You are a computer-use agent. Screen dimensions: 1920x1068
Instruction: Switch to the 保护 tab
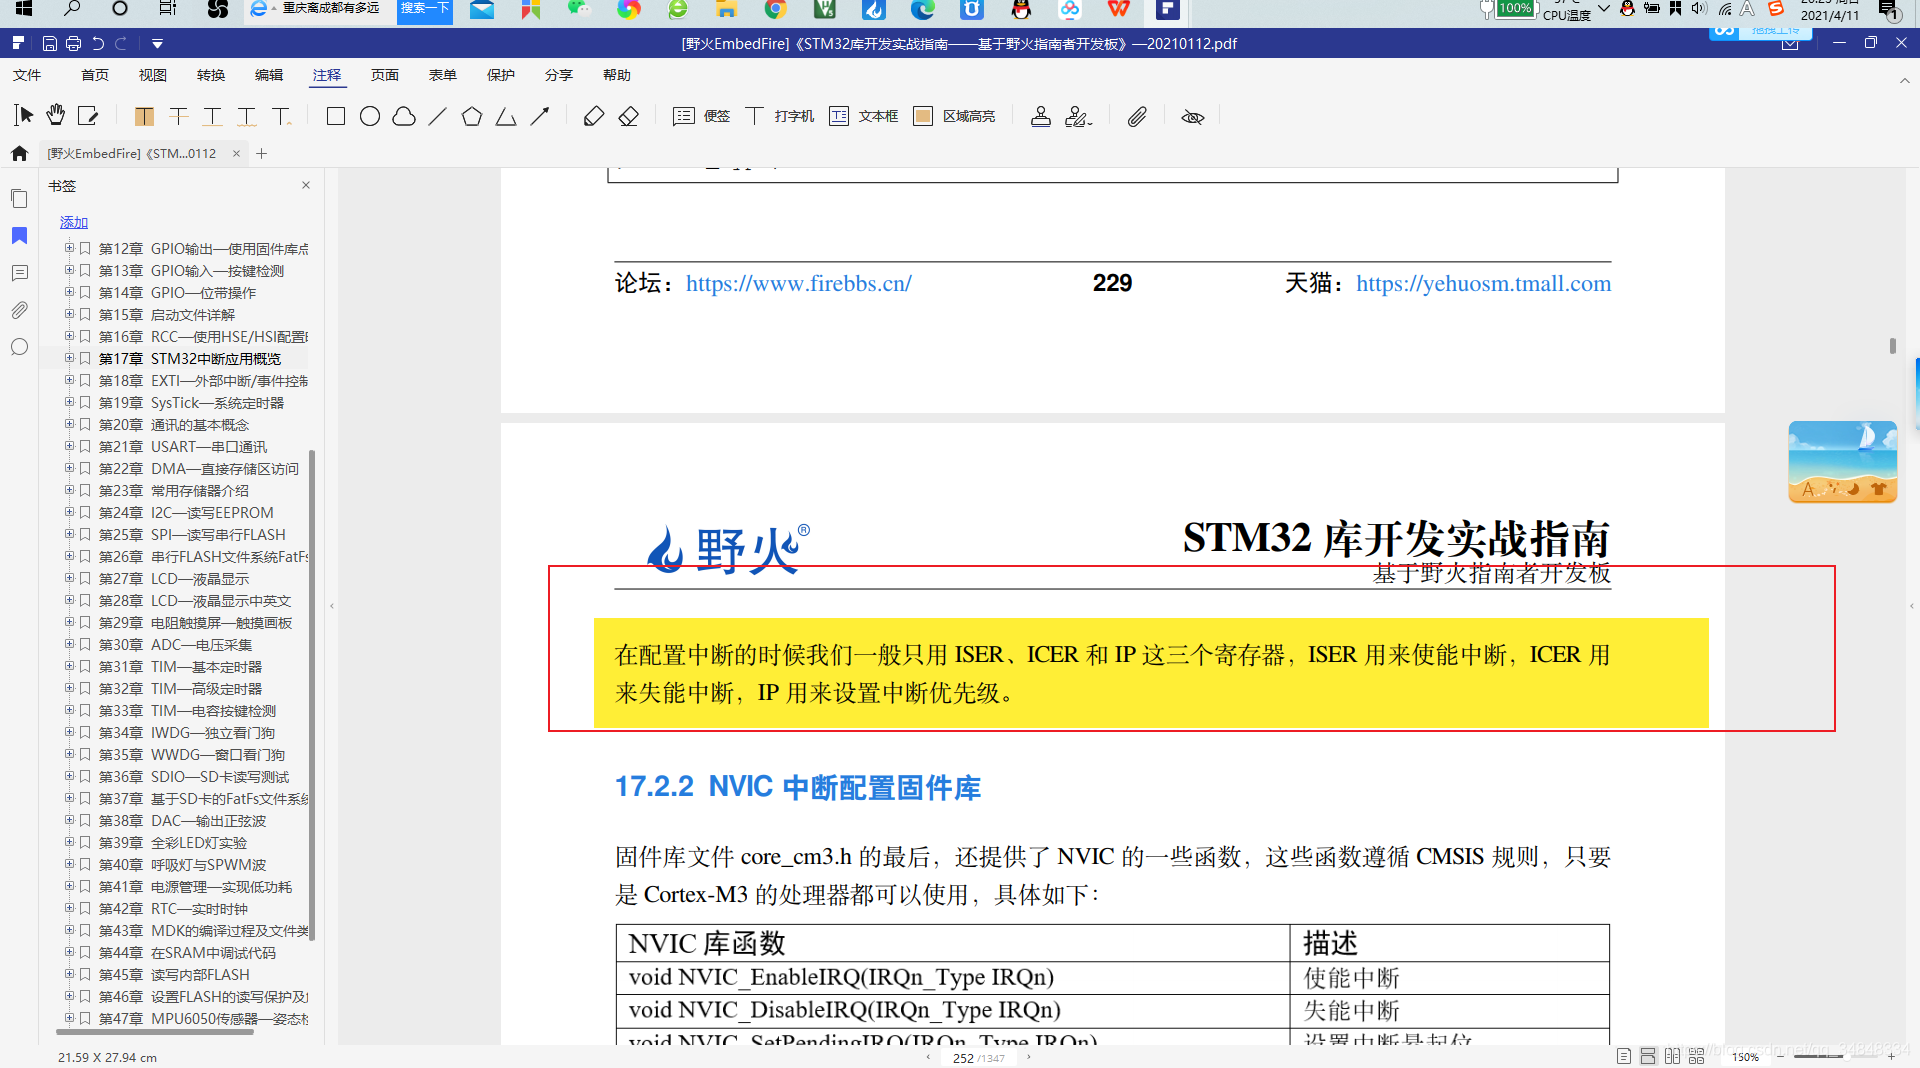pos(501,75)
